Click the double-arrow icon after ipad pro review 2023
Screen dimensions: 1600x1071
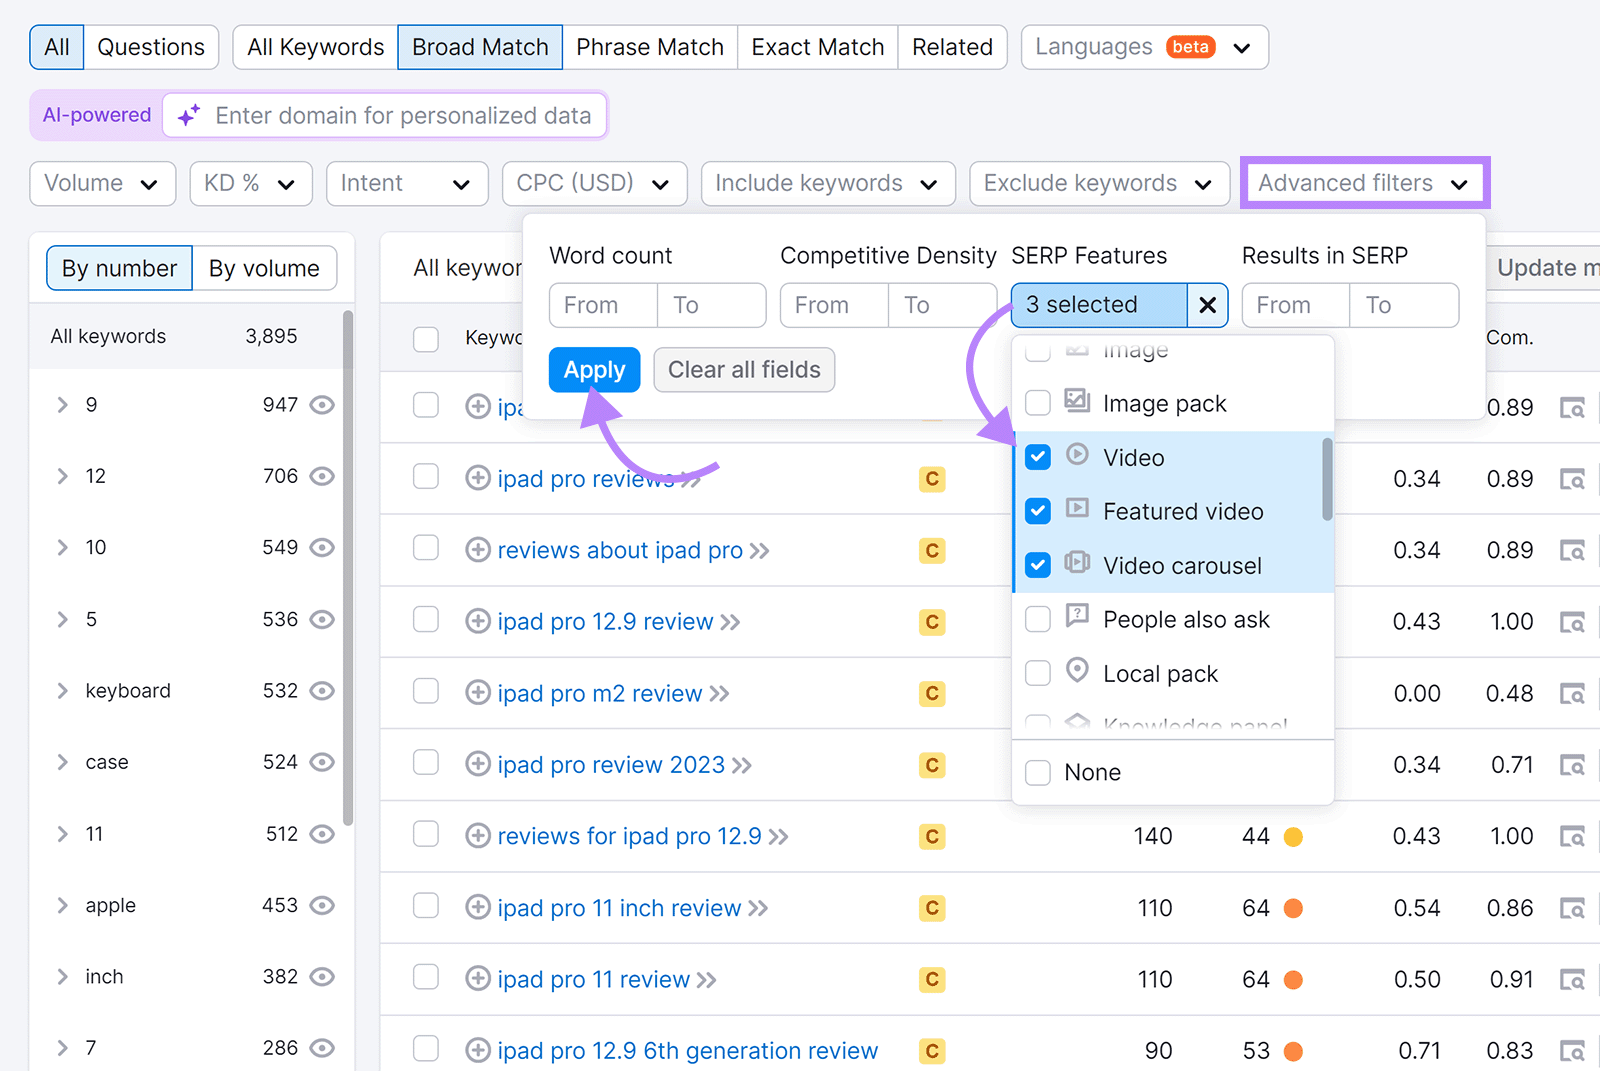[x=744, y=765]
